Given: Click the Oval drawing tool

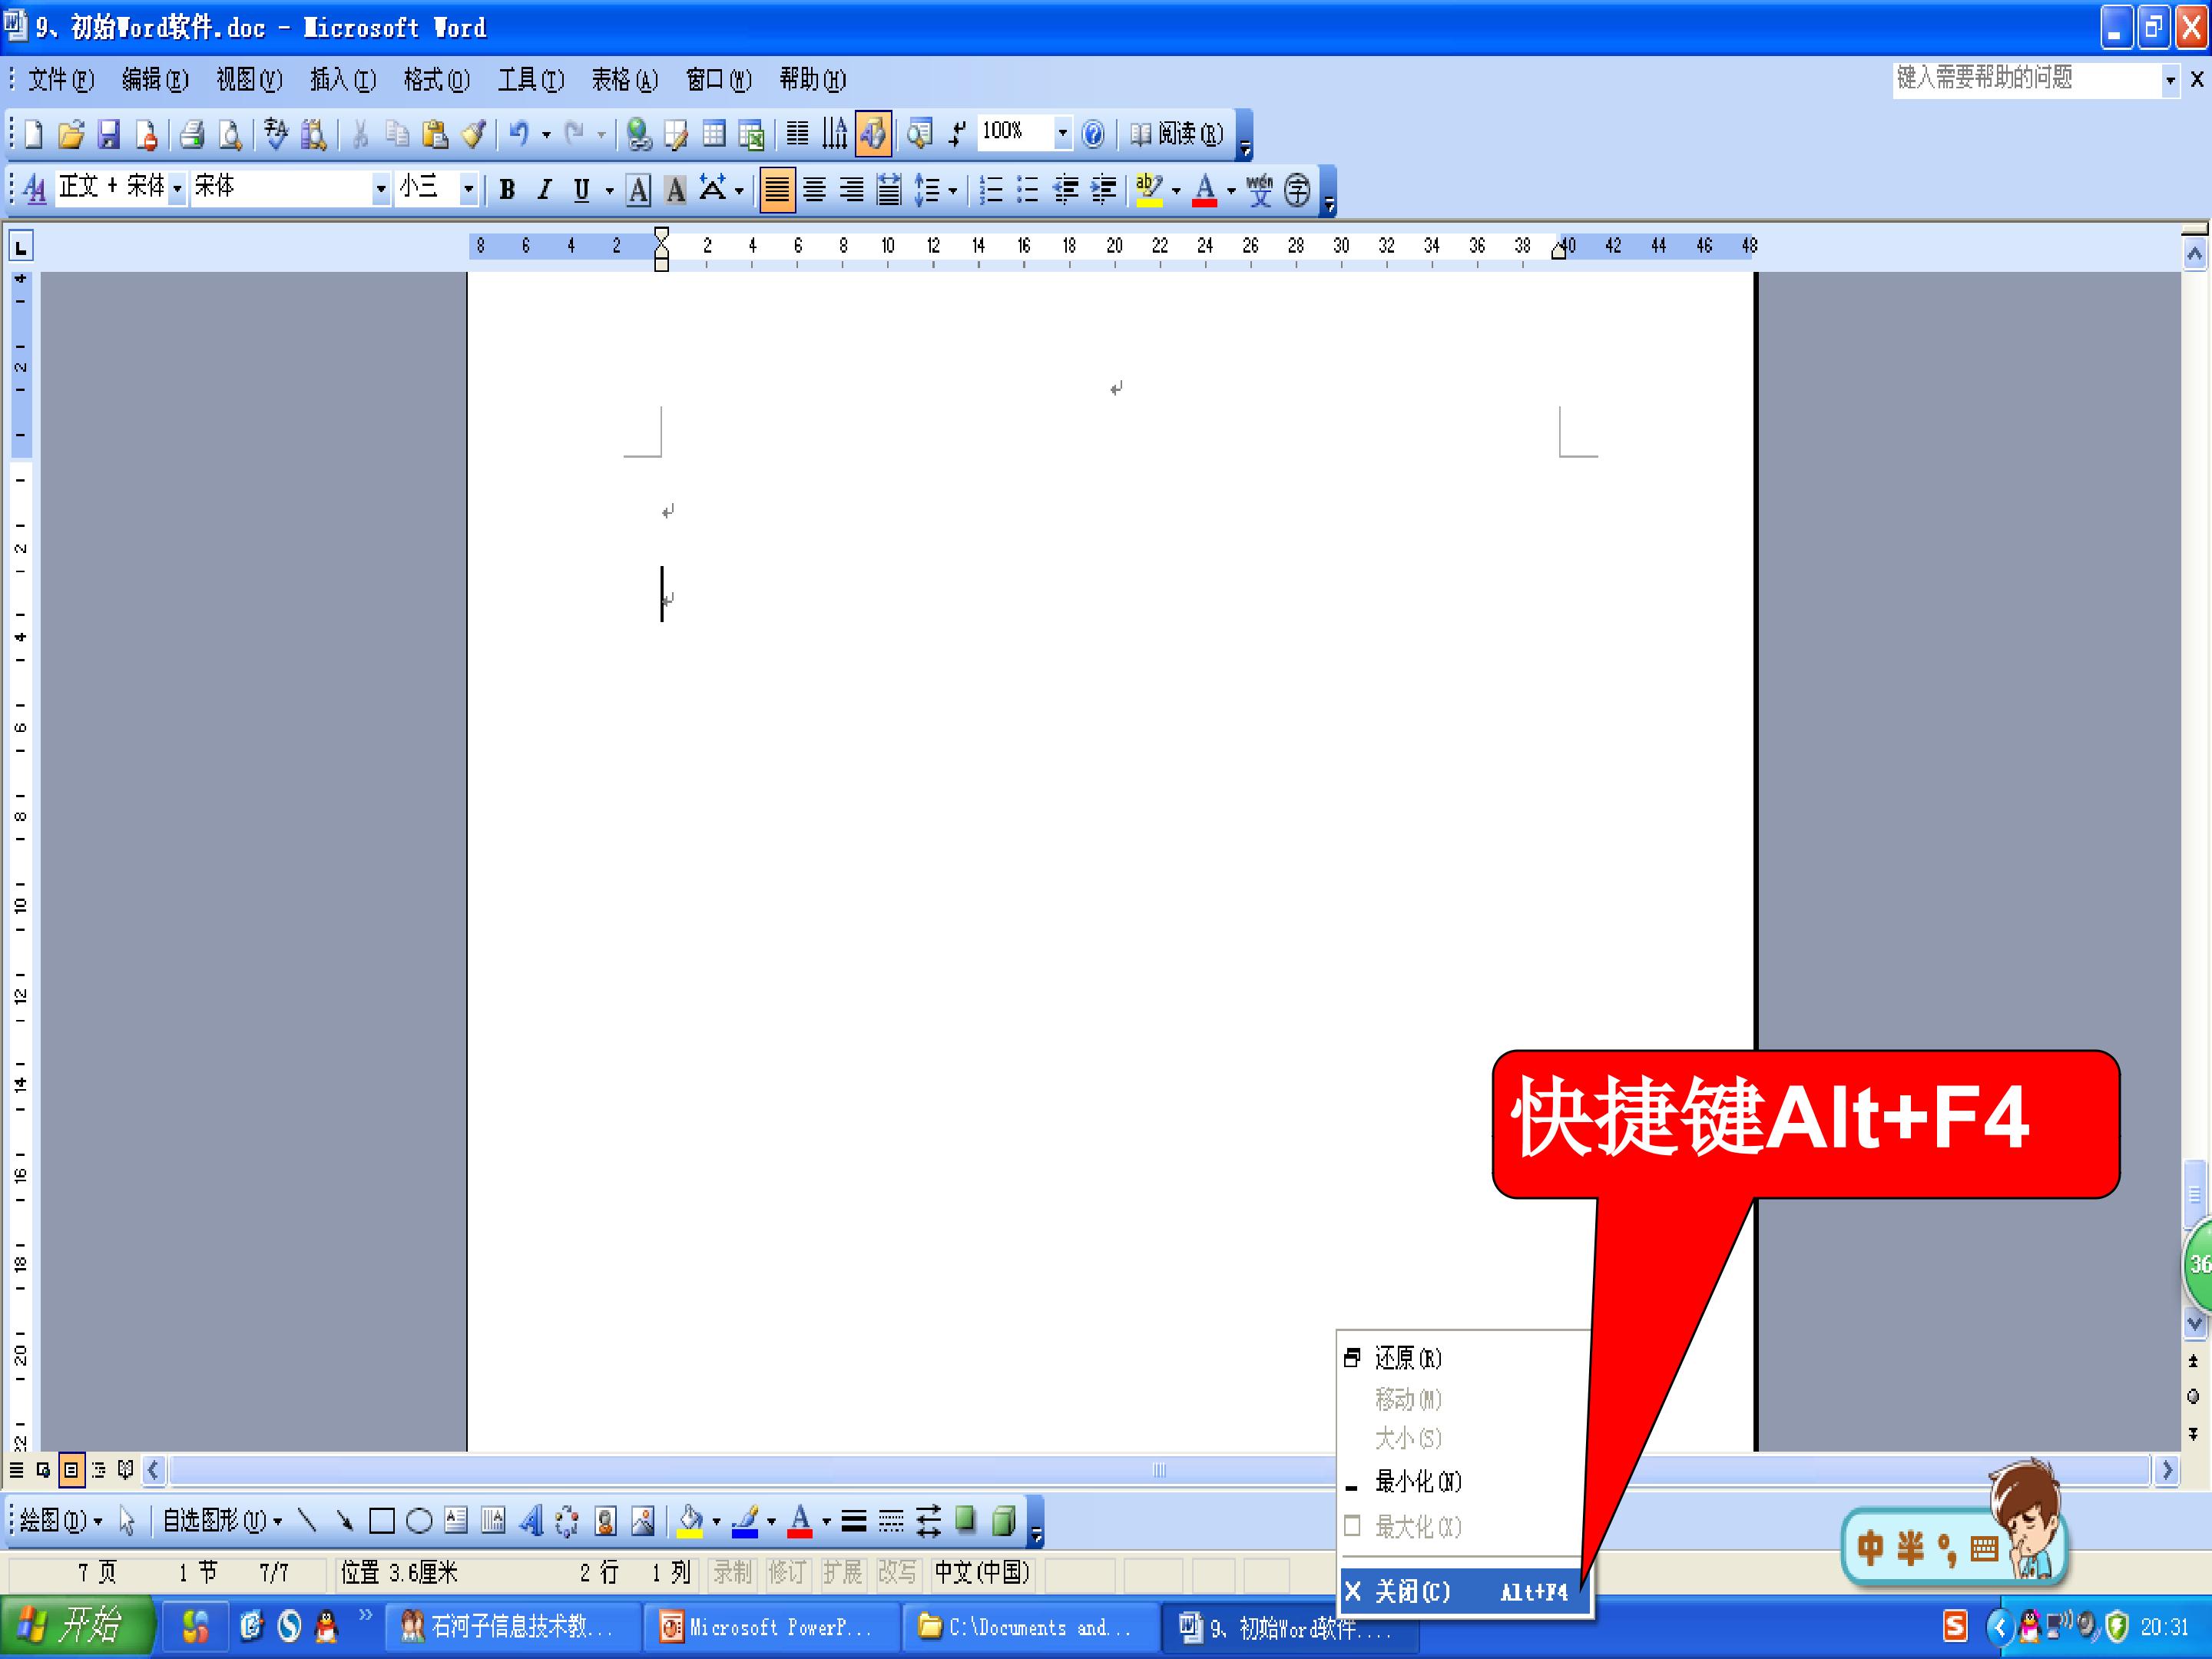Looking at the screenshot, I should click(419, 1521).
